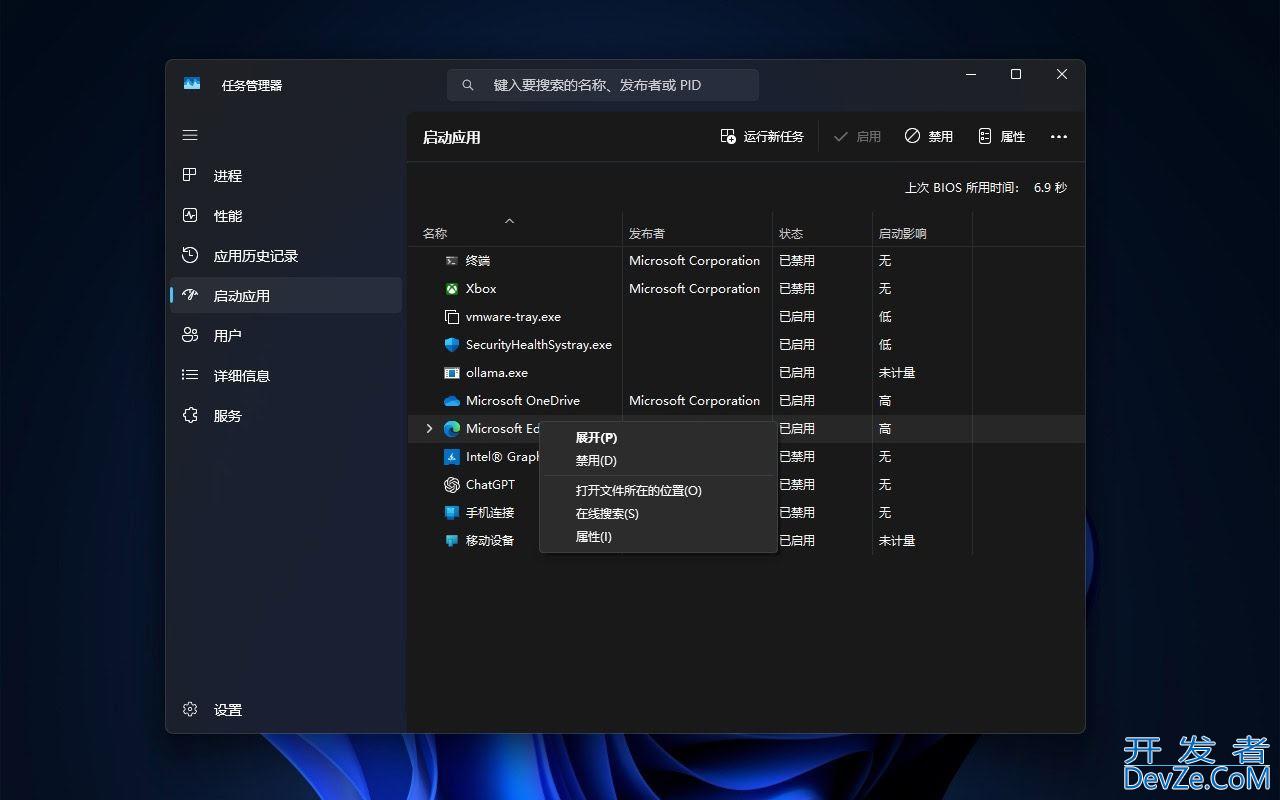The height and width of the screenshot is (800, 1280).
Task: Click 已启用 status in vmware-tray.exe row
Action: click(x=797, y=316)
